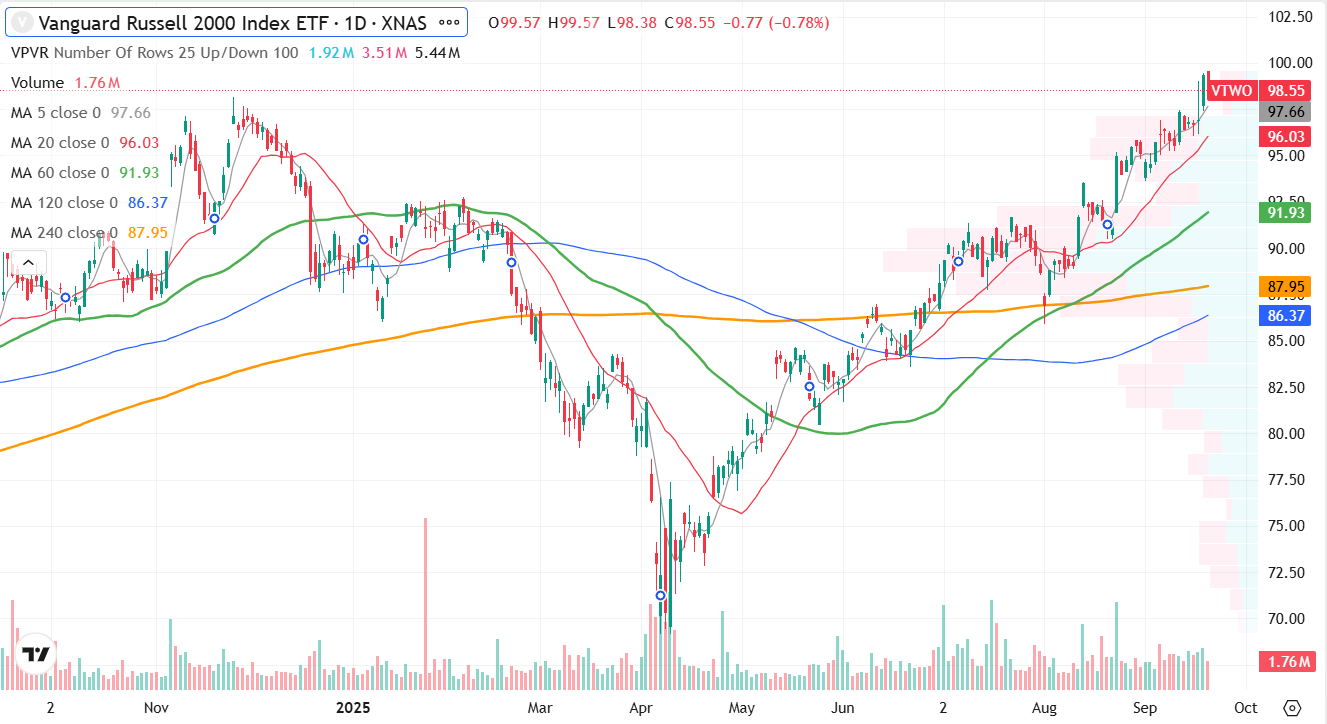This screenshot has width=1327, height=724.
Task: Click the event marker in late February
Action: click(x=511, y=262)
